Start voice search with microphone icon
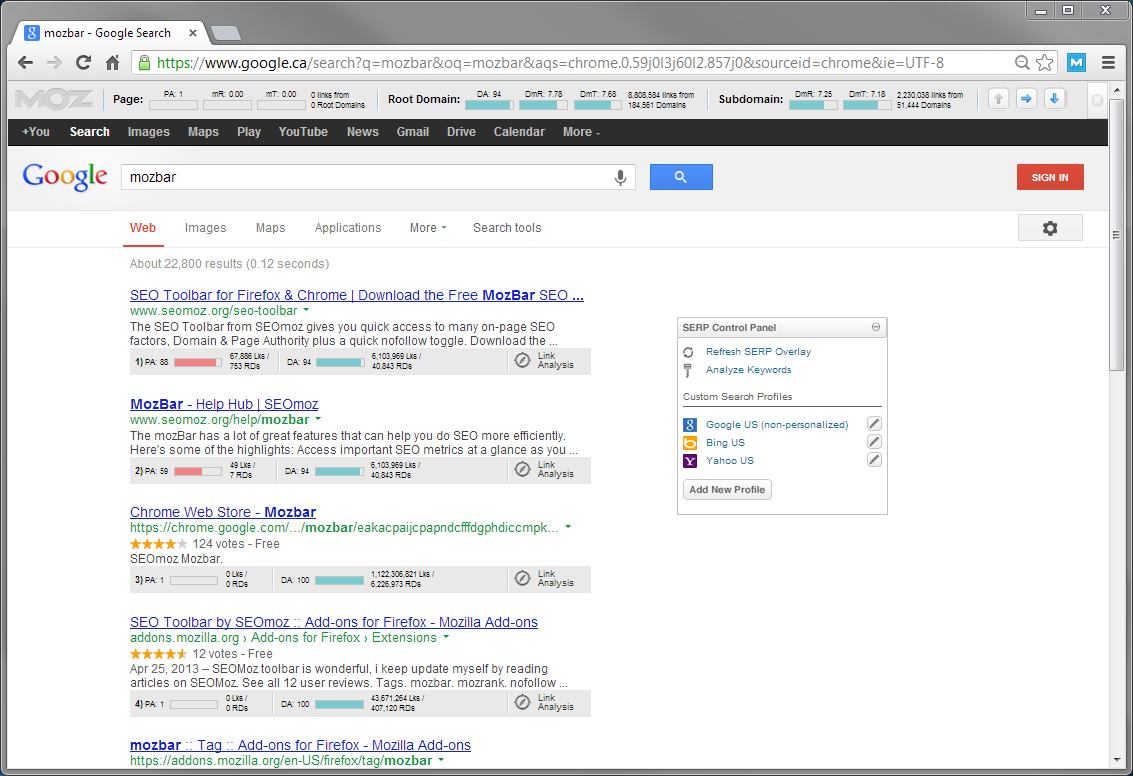Screen dimensions: 1133x776 620,178
